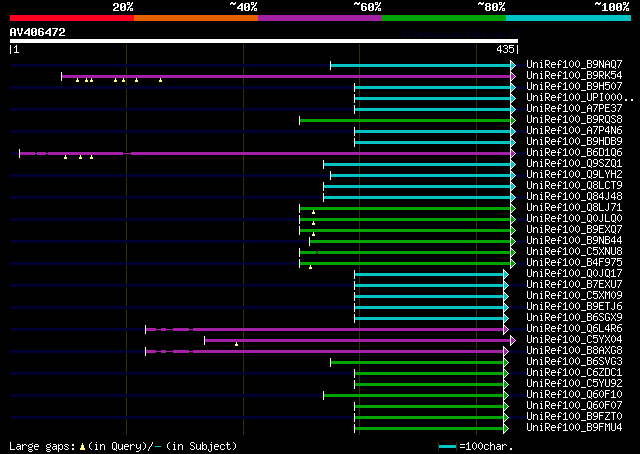Open the UniRef100_C5XM09 hit
The height and width of the screenshot is (454, 640).
tap(574, 296)
